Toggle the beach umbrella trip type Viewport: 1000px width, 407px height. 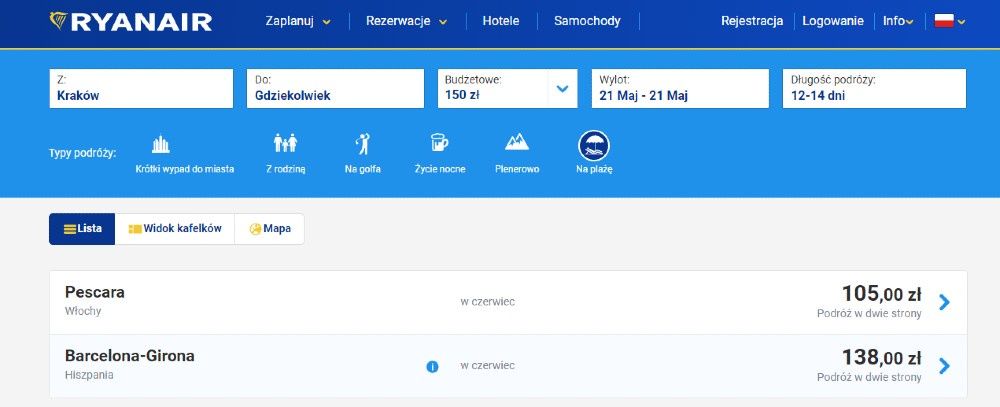coord(594,145)
